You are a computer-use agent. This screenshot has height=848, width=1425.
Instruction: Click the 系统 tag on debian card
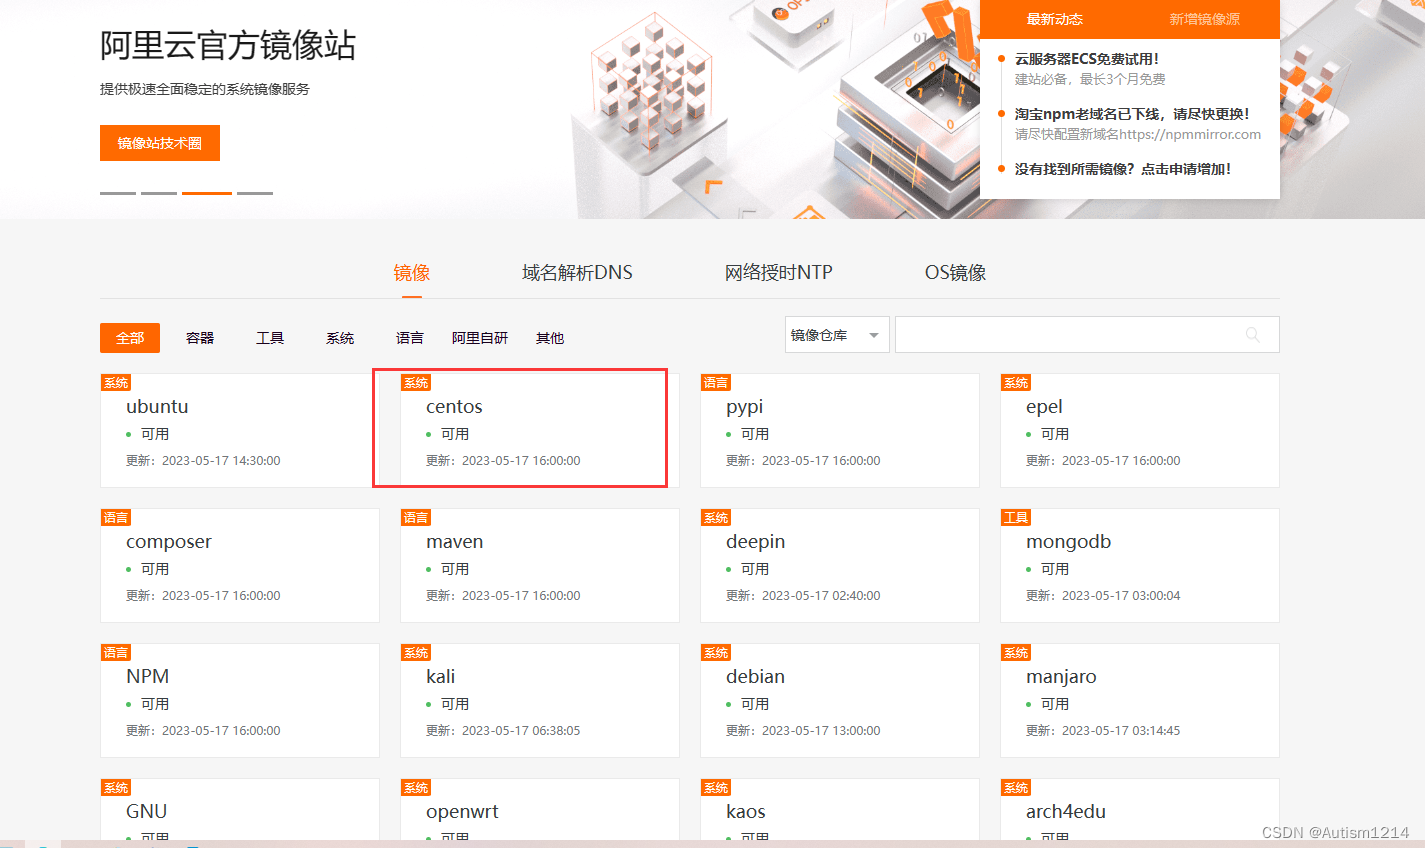click(x=716, y=653)
